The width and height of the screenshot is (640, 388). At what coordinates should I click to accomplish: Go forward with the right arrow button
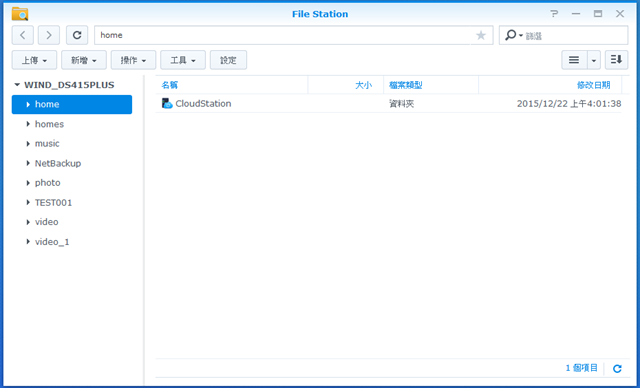coord(49,35)
